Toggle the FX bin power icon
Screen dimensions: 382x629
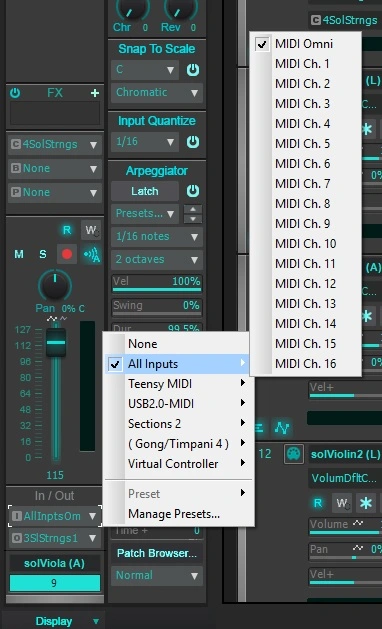coord(15,93)
